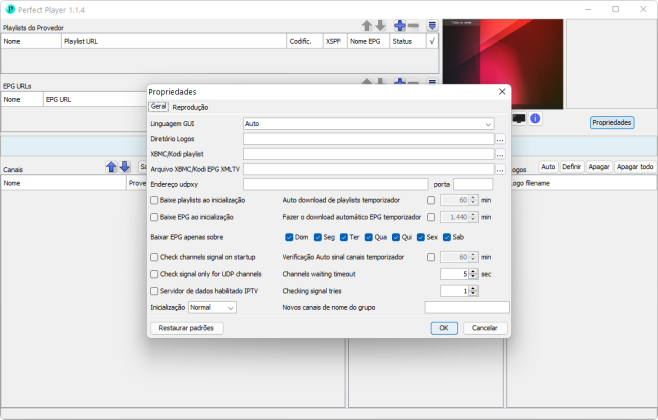Uncheck Ter day checkbox
The width and height of the screenshot is (658, 420).
coord(344,237)
